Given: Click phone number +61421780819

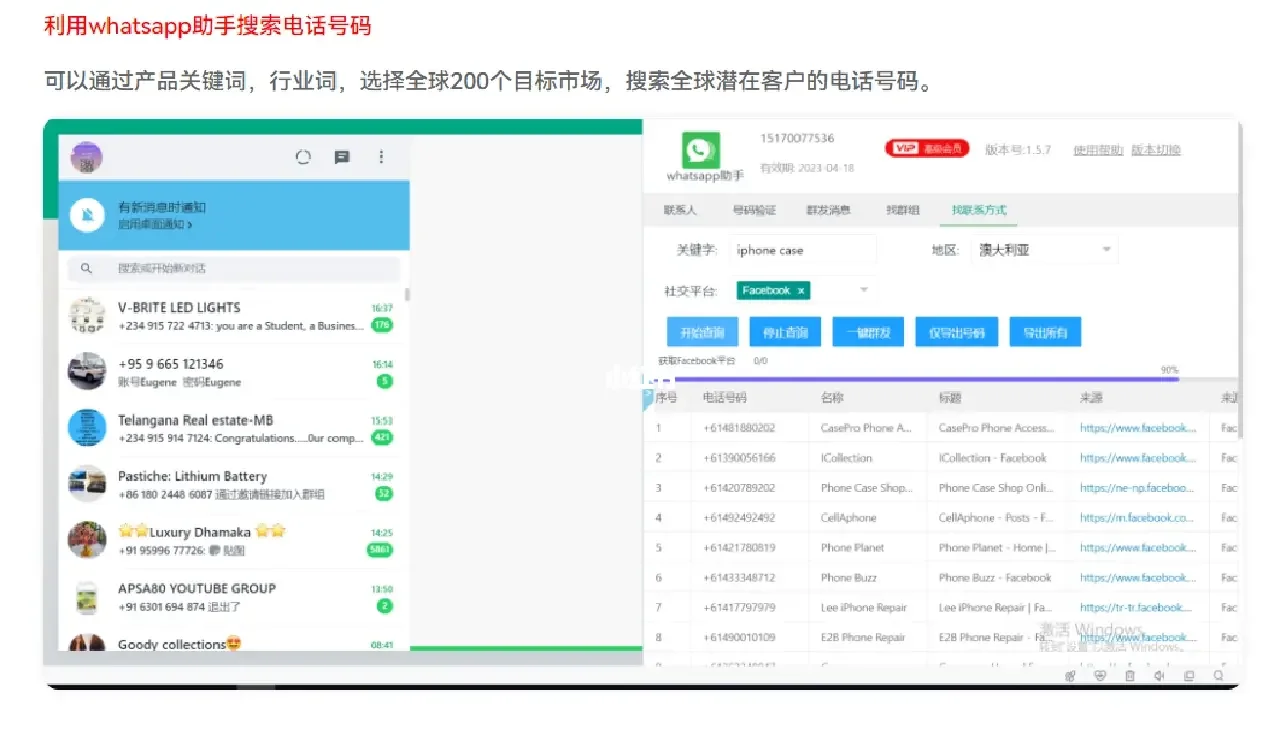Looking at the screenshot, I should 738,548.
